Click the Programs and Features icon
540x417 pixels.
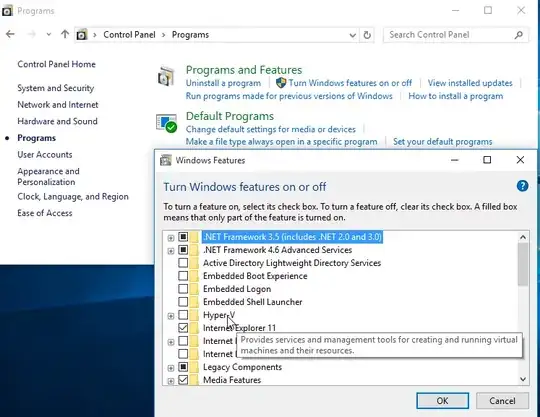coord(166,76)
